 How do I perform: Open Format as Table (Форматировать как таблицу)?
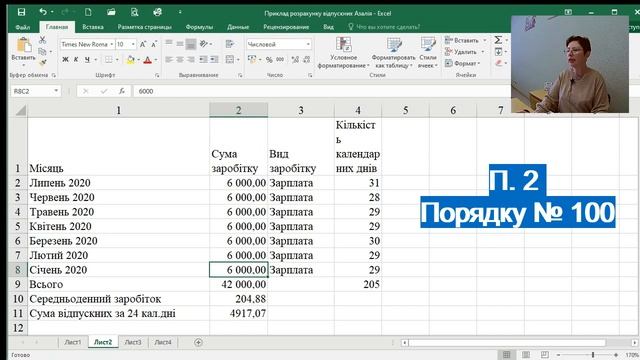393,53
